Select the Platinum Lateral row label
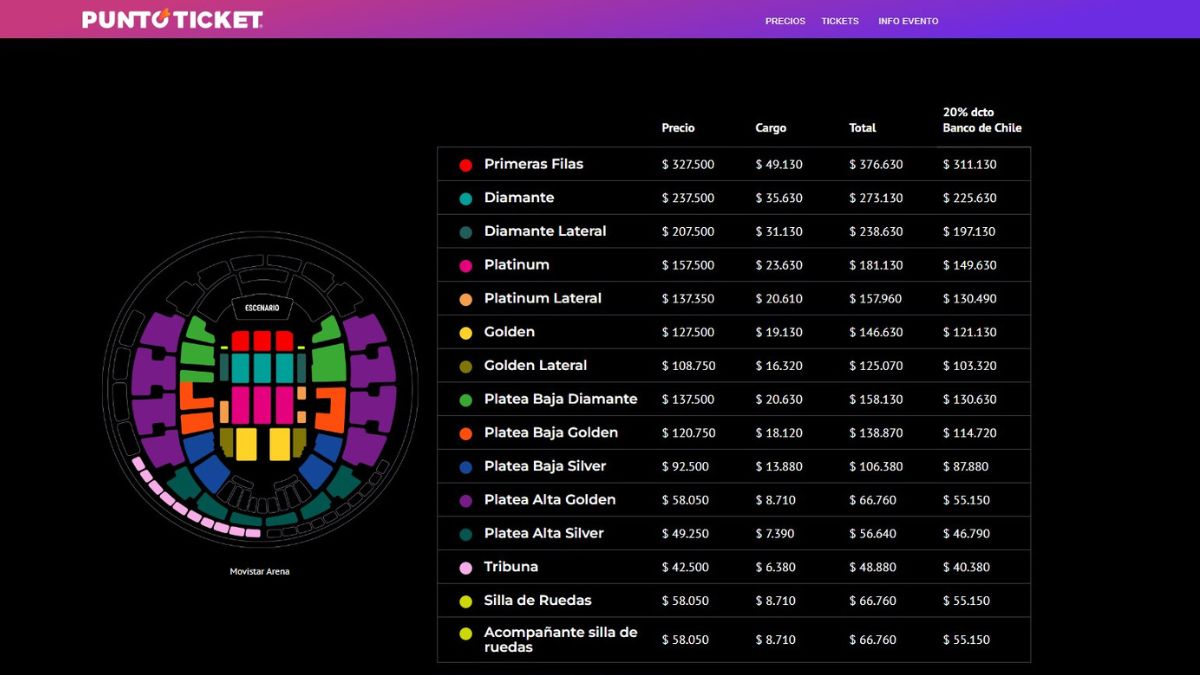Viewport: 1200px width, 675px height. pos(543,298)
